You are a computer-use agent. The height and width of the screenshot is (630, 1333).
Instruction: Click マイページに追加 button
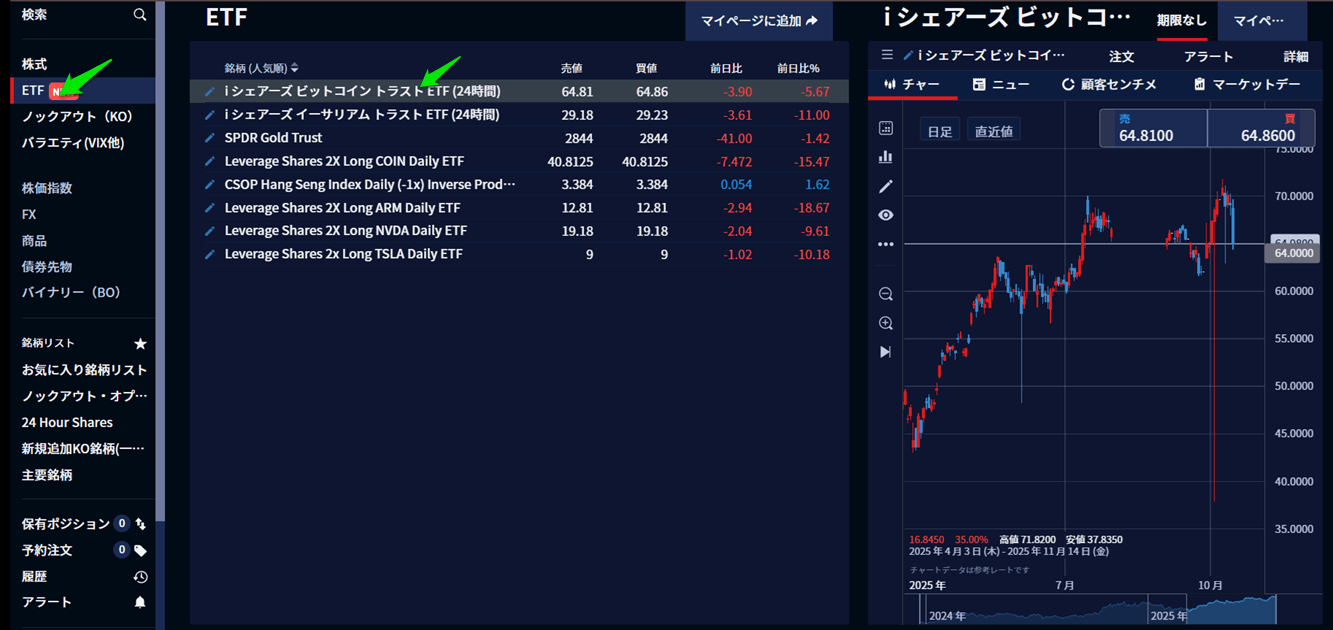(758, 21)
